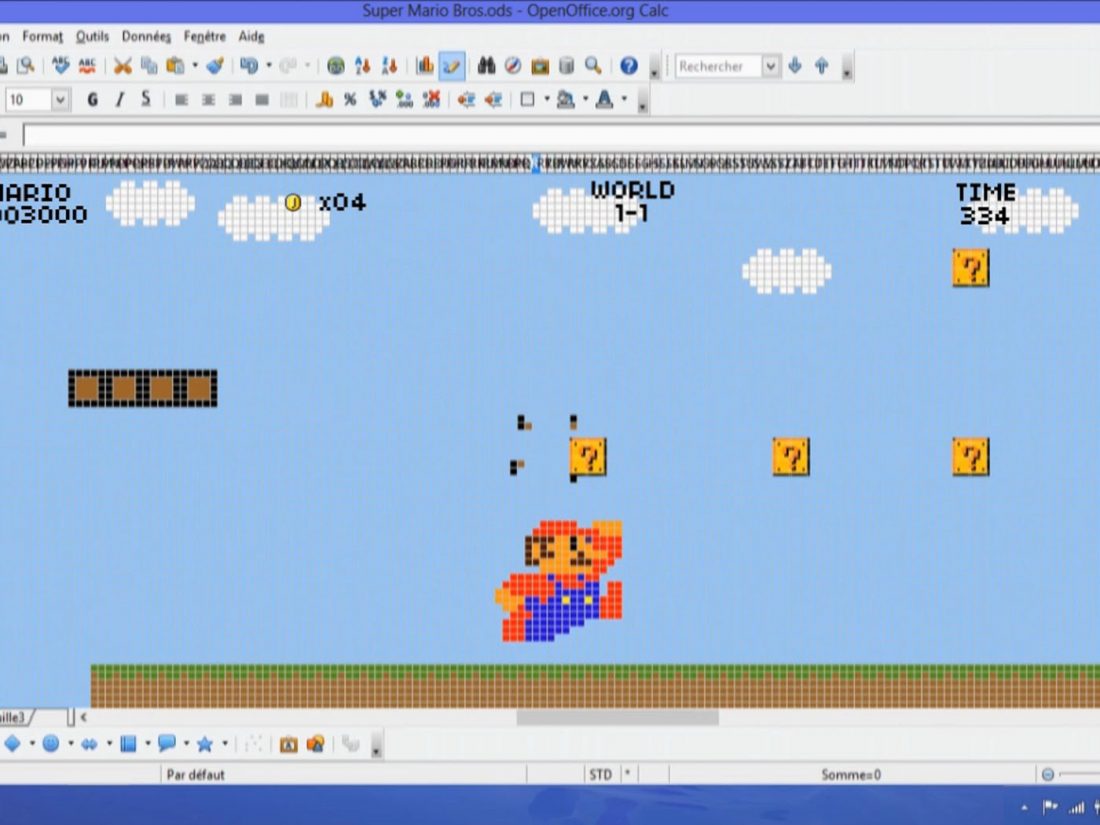
Task: Expand the Paste options arrow
Action: coord(195,66)
